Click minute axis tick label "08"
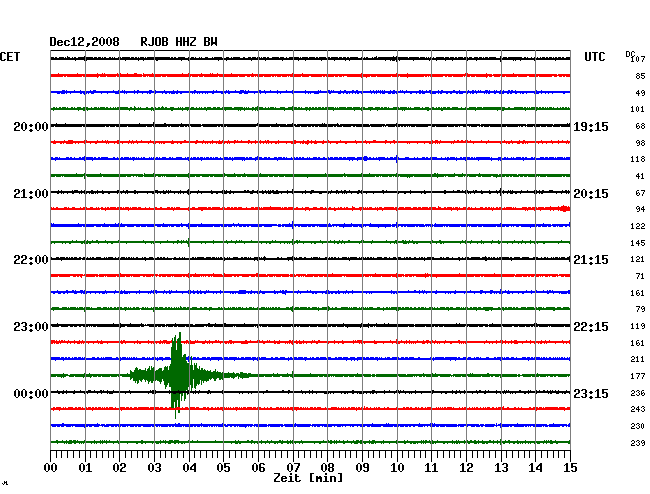 327,468
